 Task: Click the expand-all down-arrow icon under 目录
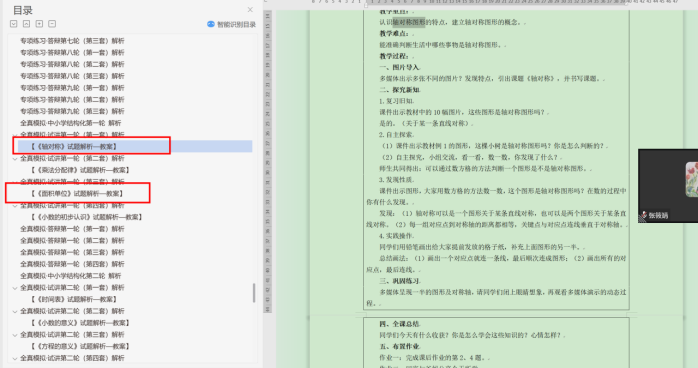tap(14, 24)
